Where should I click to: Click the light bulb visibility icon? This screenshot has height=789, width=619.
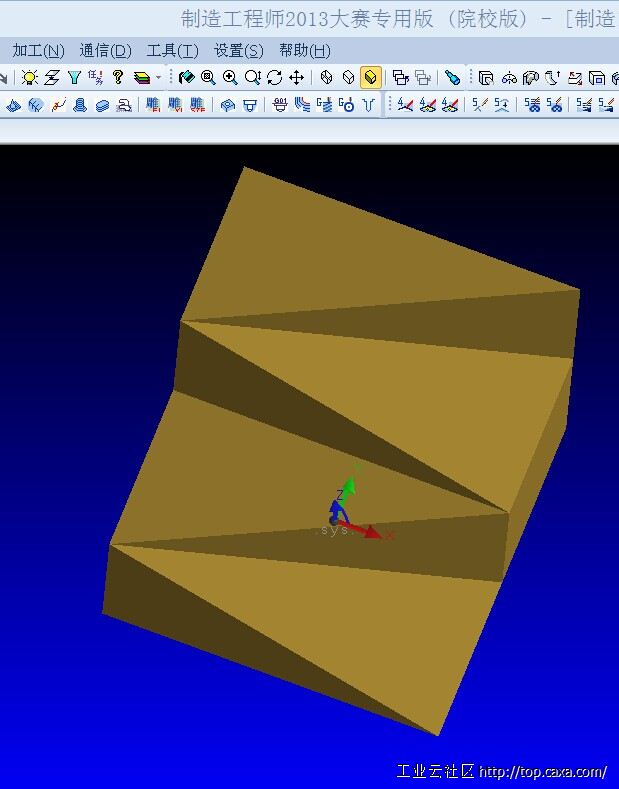[x=30, y=78]
